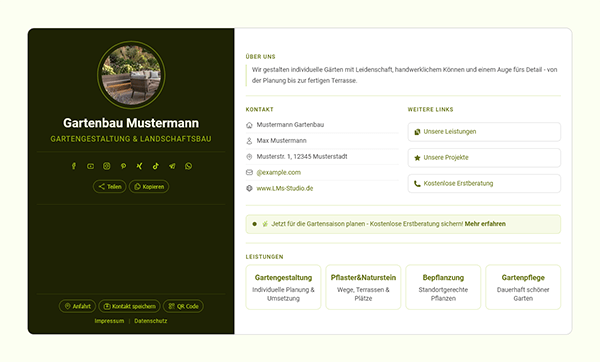Click the star icon in Unsere Projekte
This screenshot has width=600, height=362.
click(x=417, y=158)
